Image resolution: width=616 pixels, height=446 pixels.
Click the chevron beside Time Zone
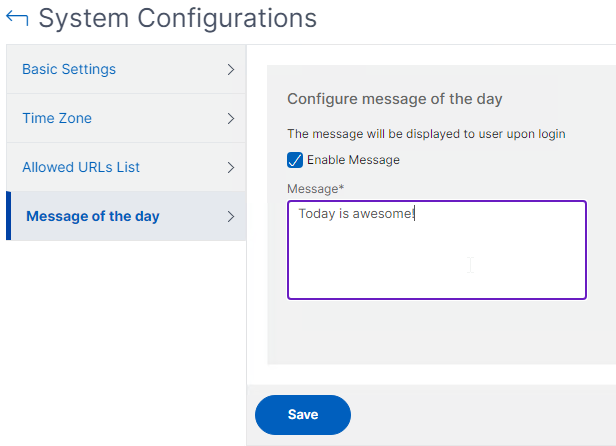coord(231,118)
